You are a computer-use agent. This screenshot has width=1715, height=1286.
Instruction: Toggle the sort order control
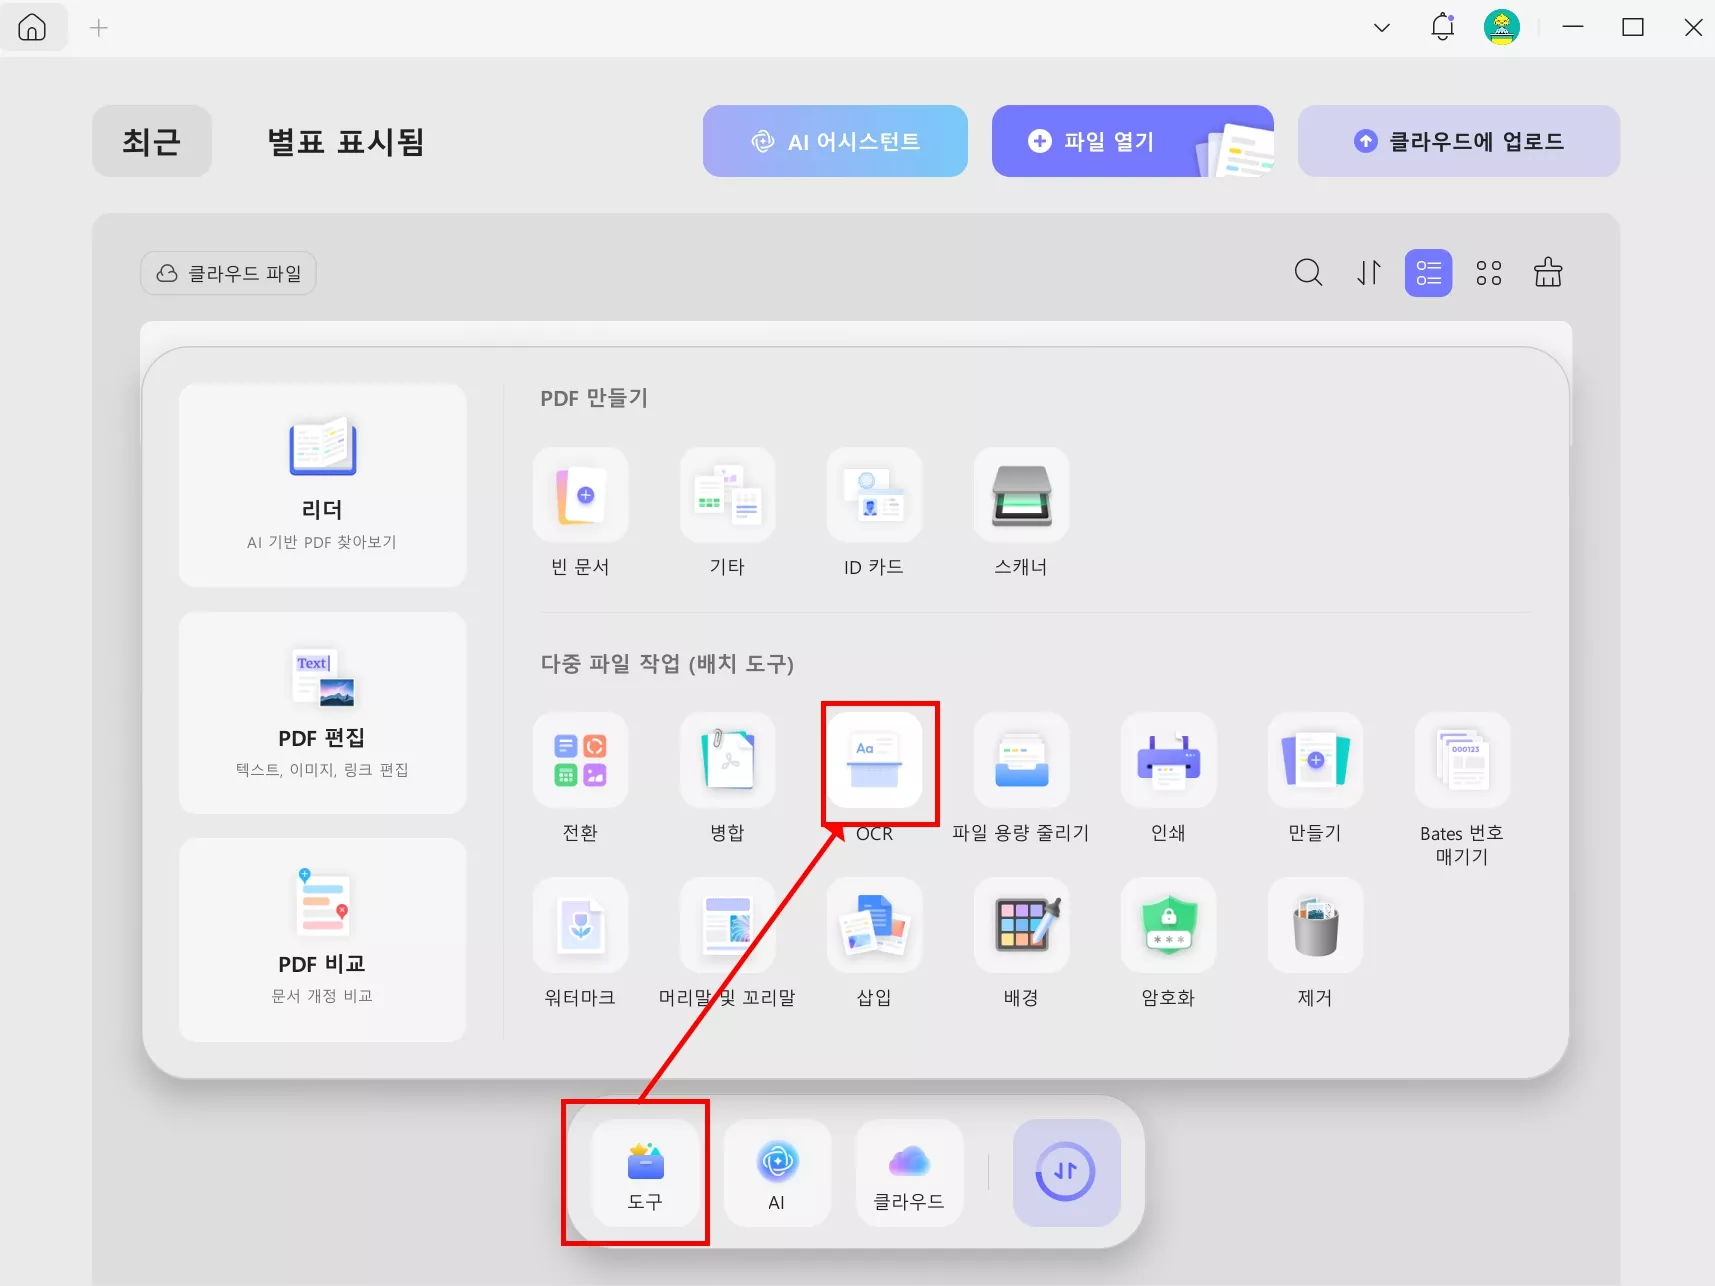coord(1367,272)
